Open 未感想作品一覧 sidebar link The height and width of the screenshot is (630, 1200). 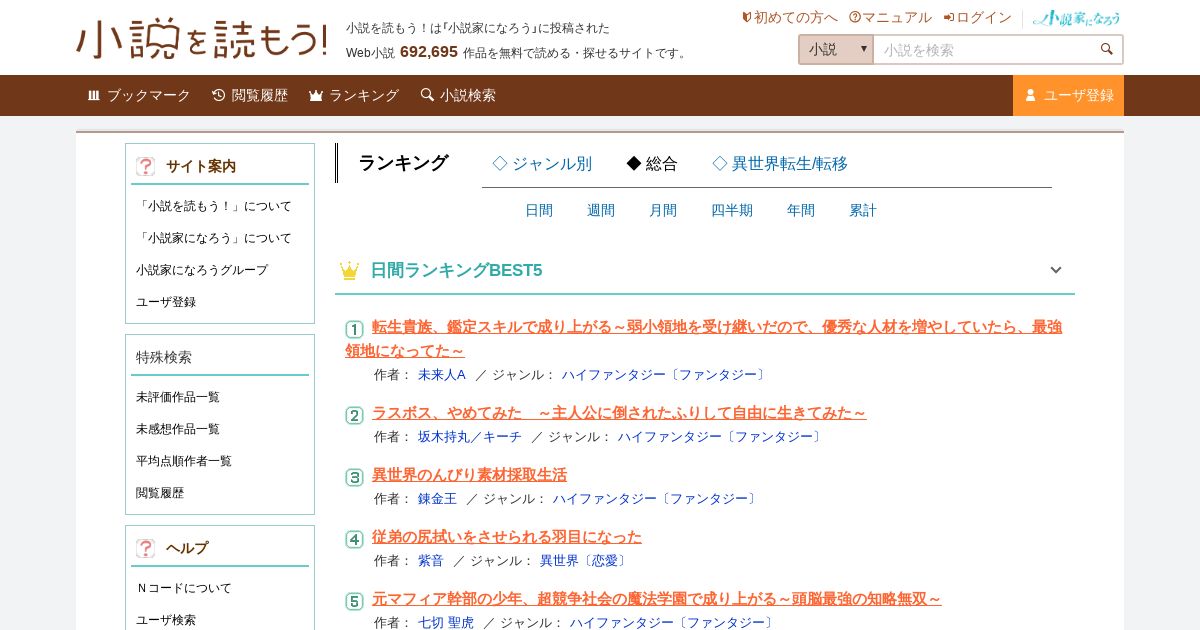click(x=178, y=429)
